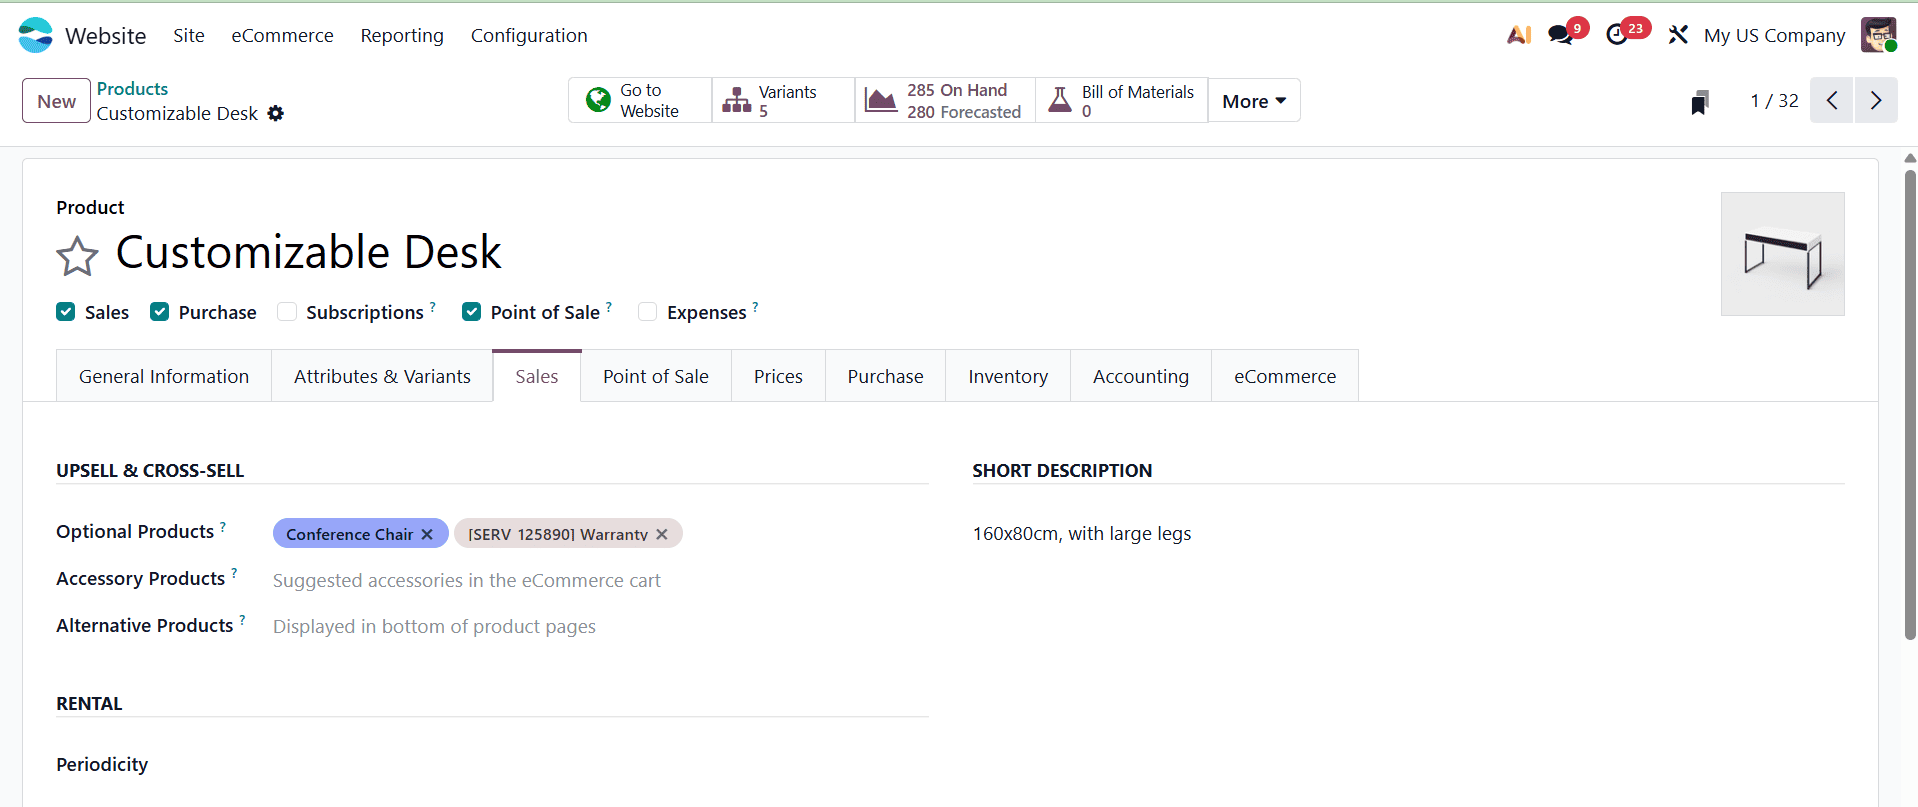Go to previous product record
1918x807 pixels.
coord(1832,100)
